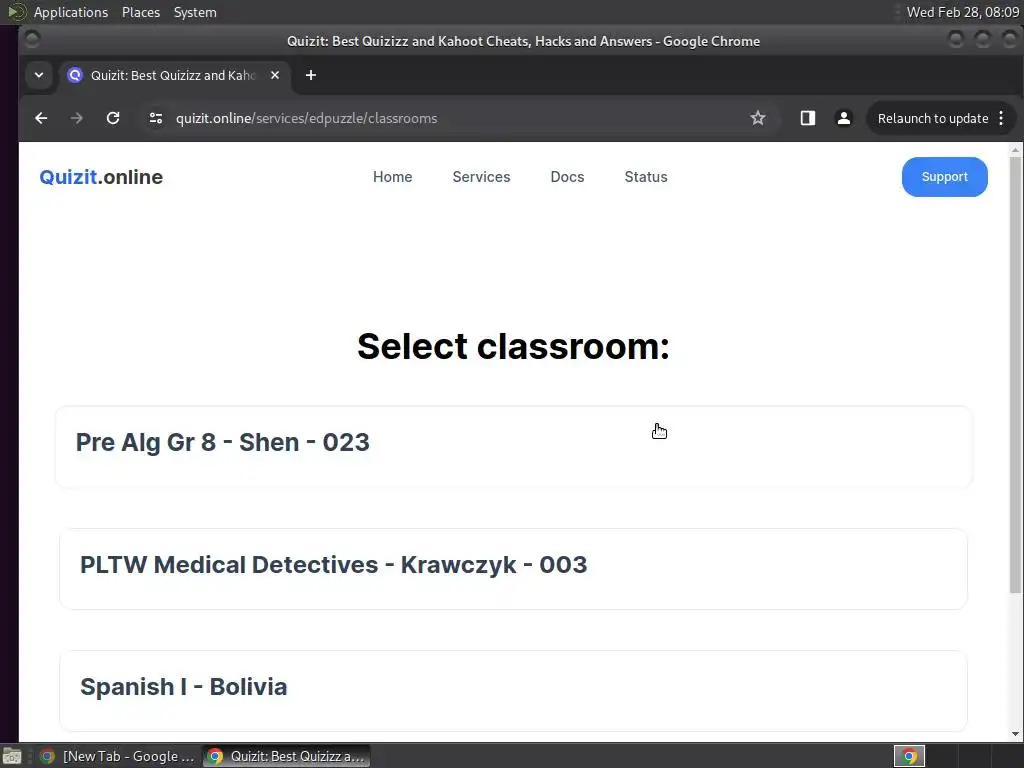Click the Applications menu logo icon
This screenshot has width=1024, height=768.
17,12
